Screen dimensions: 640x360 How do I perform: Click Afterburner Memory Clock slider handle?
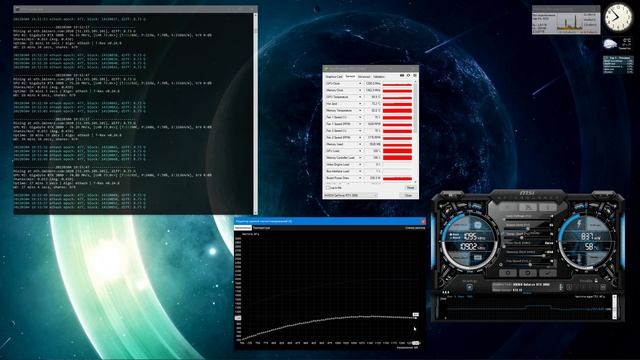coord(543,256)
